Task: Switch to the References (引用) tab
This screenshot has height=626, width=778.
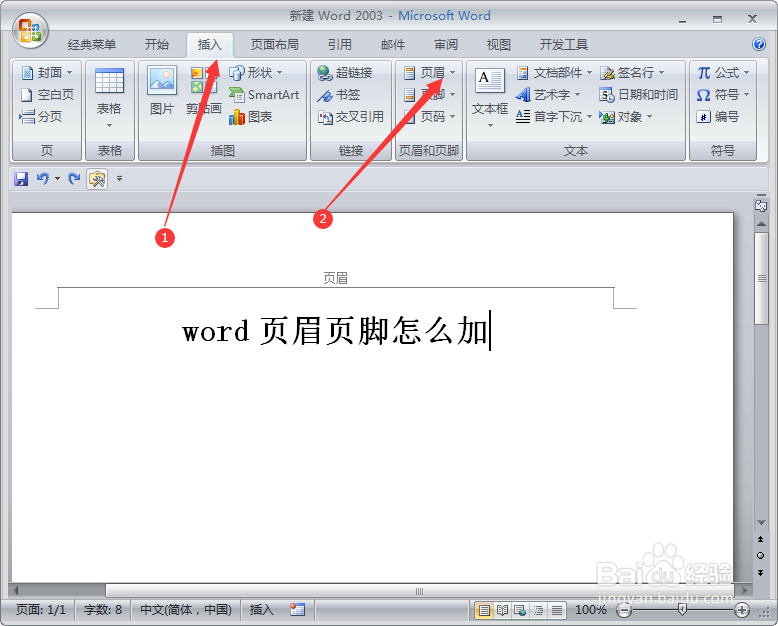Action: [339, 45]
